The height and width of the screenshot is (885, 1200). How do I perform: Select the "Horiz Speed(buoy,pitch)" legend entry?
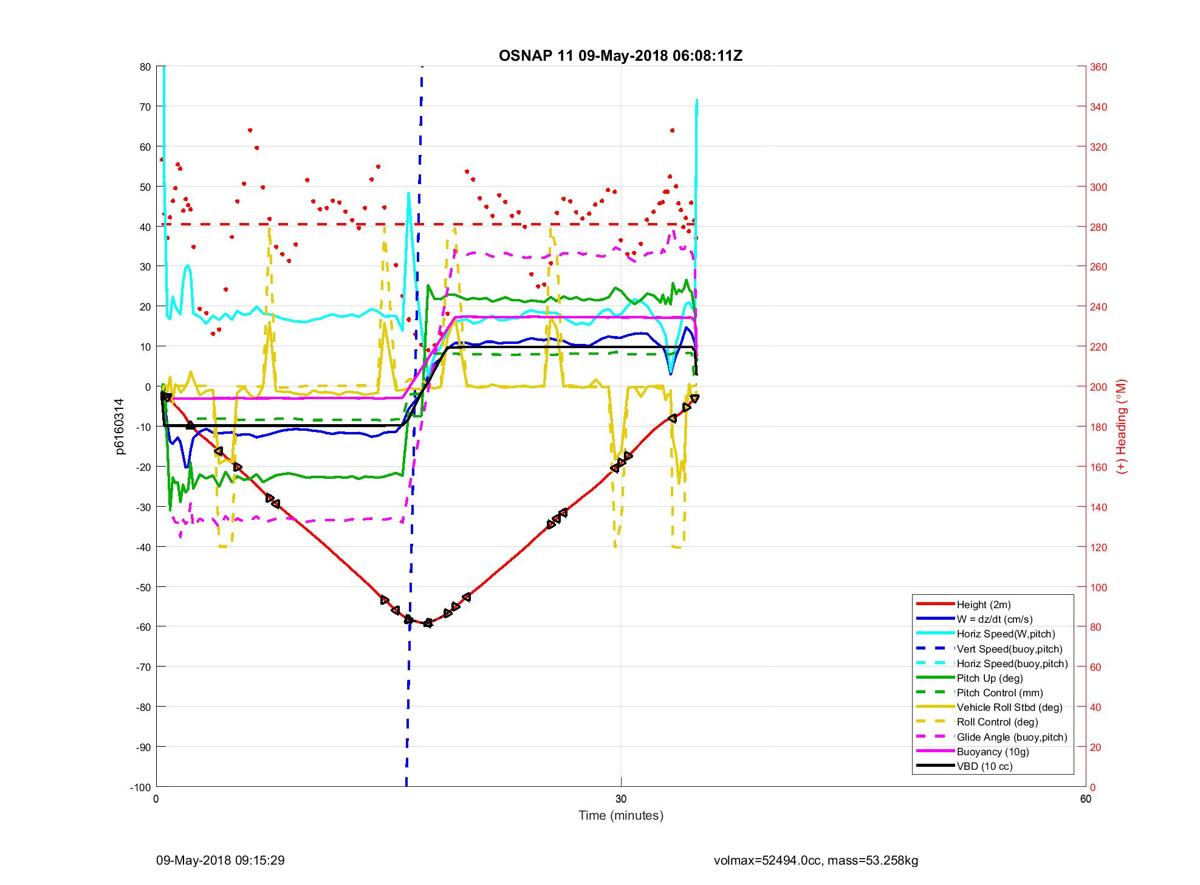pos(1013,664)
